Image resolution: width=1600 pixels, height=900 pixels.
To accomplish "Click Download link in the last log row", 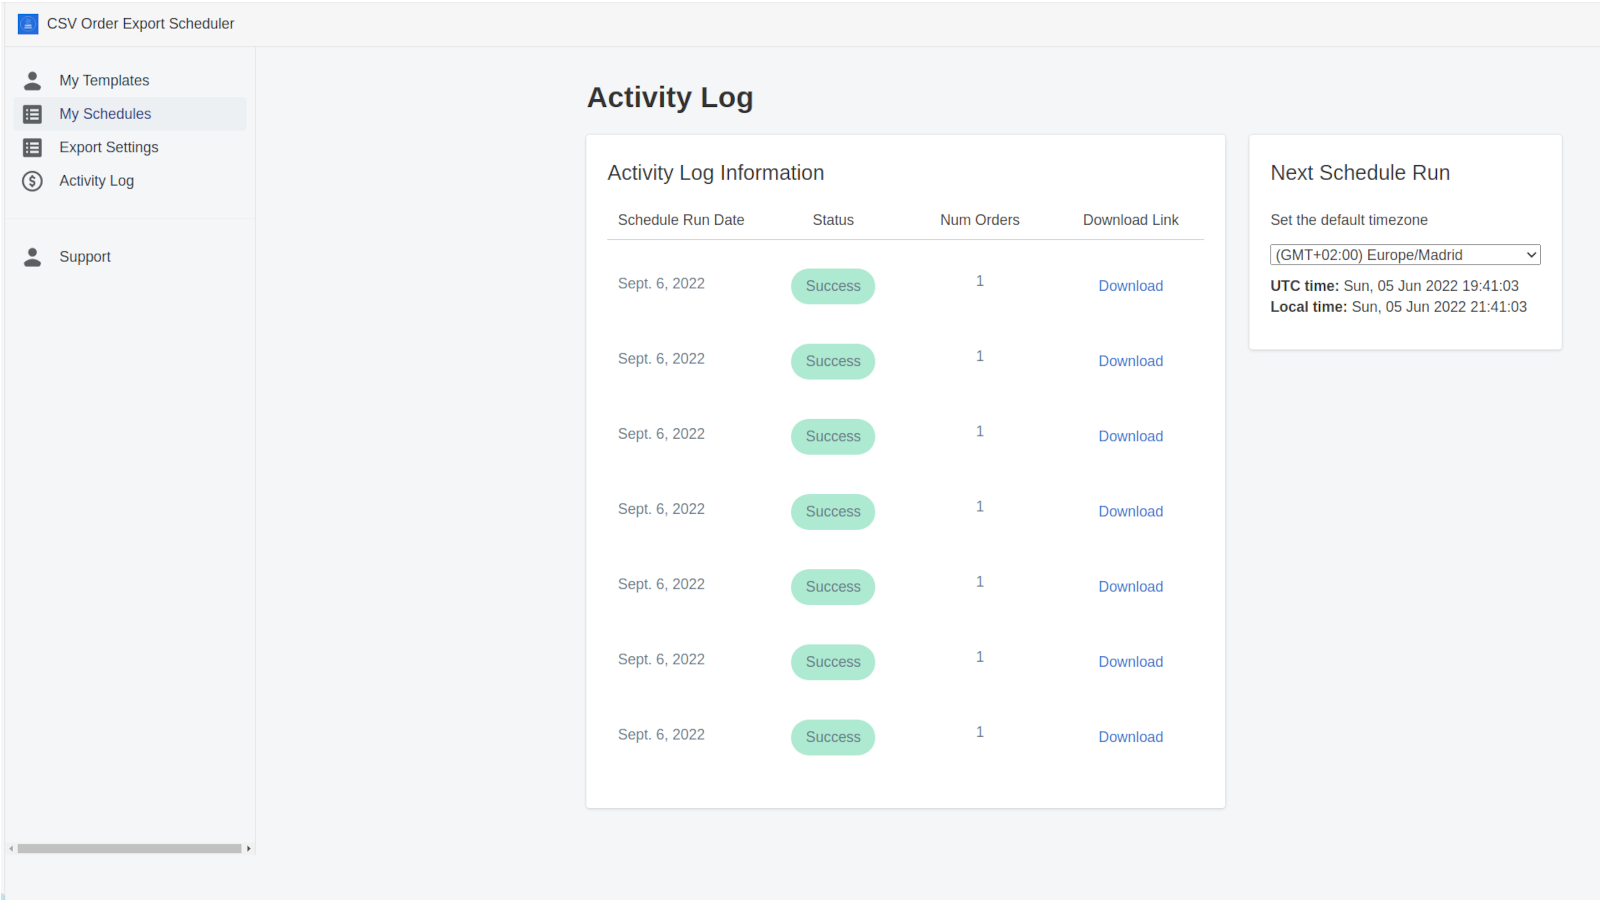I will coord(1130,737).
